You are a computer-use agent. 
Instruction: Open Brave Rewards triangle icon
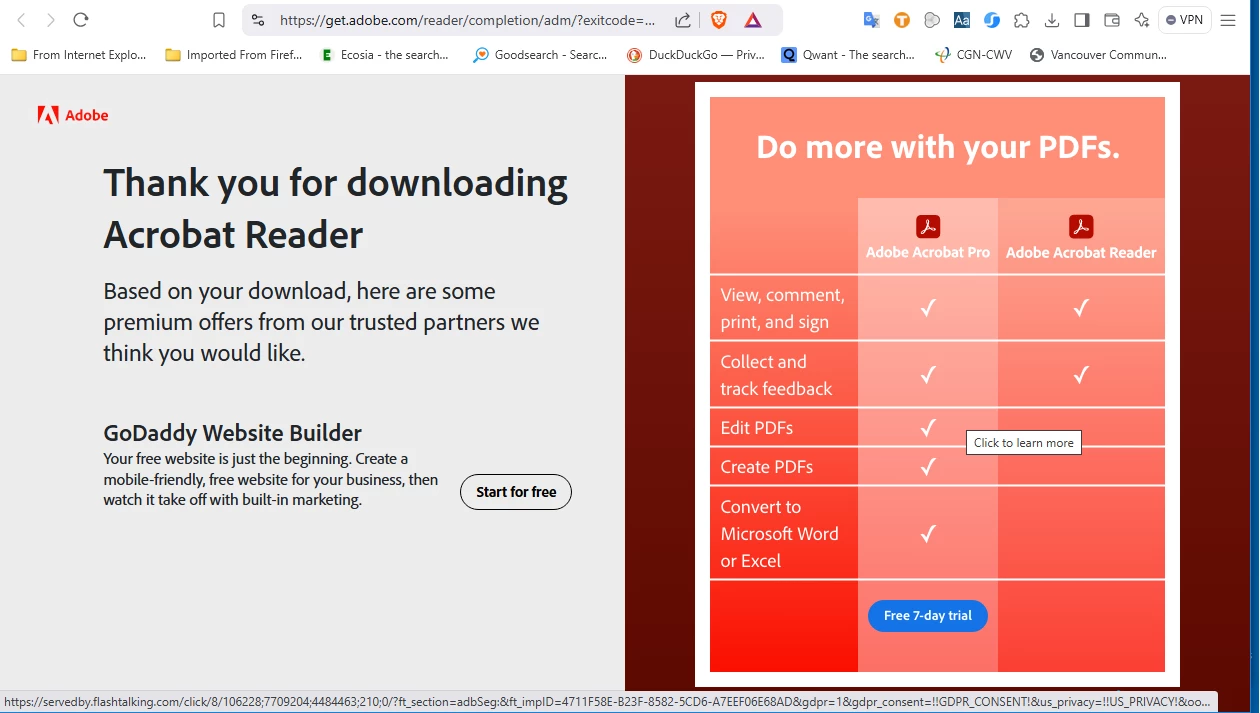(753, 20)
